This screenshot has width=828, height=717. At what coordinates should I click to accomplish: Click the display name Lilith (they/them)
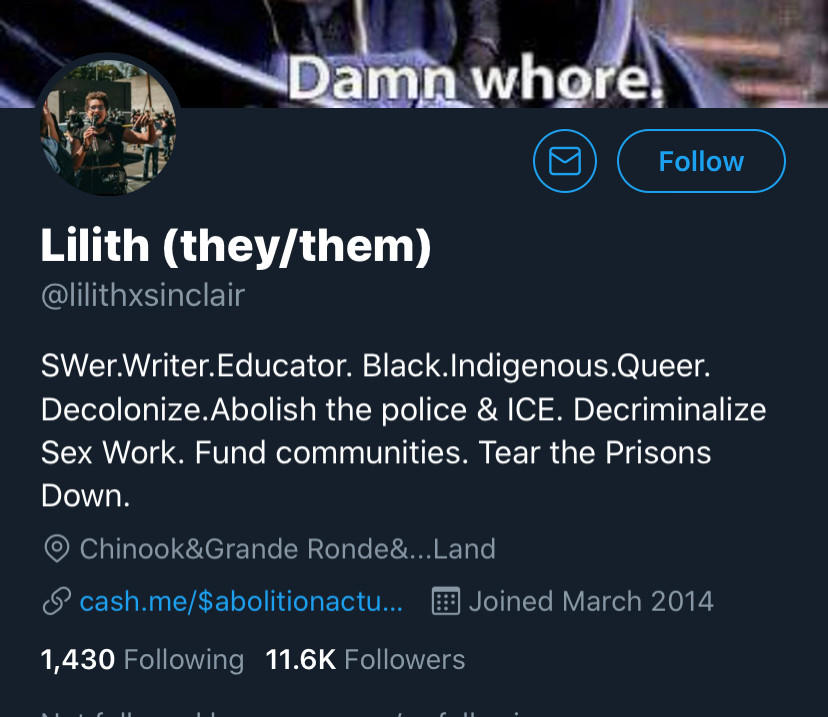(236, 246)
